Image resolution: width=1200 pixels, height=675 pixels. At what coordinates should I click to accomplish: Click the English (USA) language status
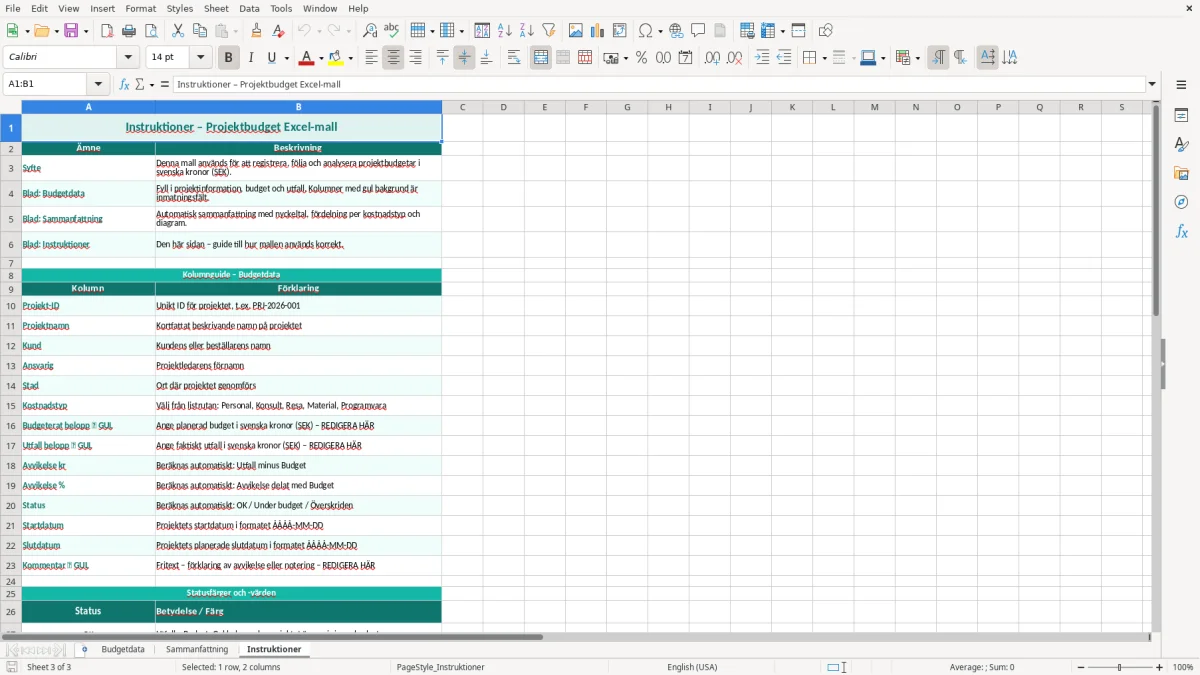692,667
